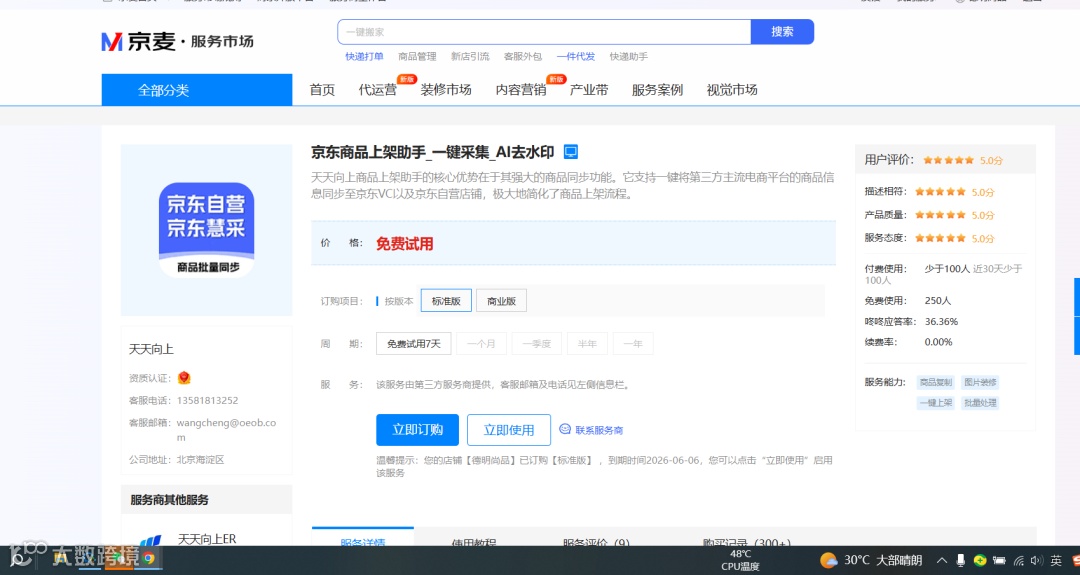
Task: Click the 批量处理 capability tag
Action: click(x=980, y=403)
